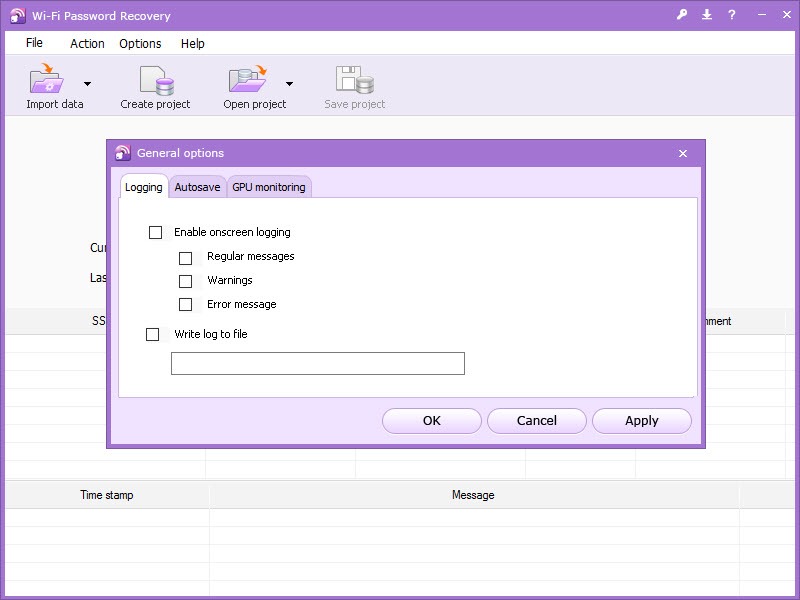Viewport: 800px width, 600px height.
Task: Click the Wi-Fi Password Recovery app logo
Action: 17,16
